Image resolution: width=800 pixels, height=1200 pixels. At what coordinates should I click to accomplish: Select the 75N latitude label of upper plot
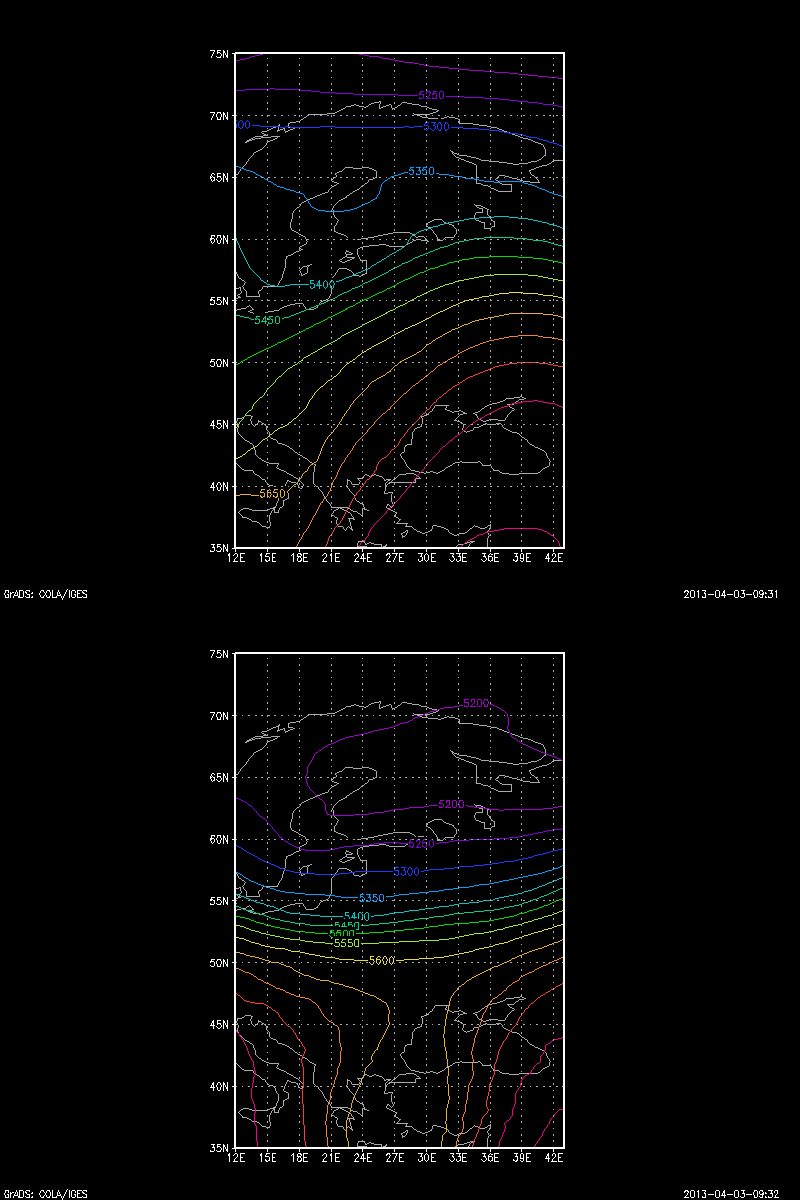(221, 54)
